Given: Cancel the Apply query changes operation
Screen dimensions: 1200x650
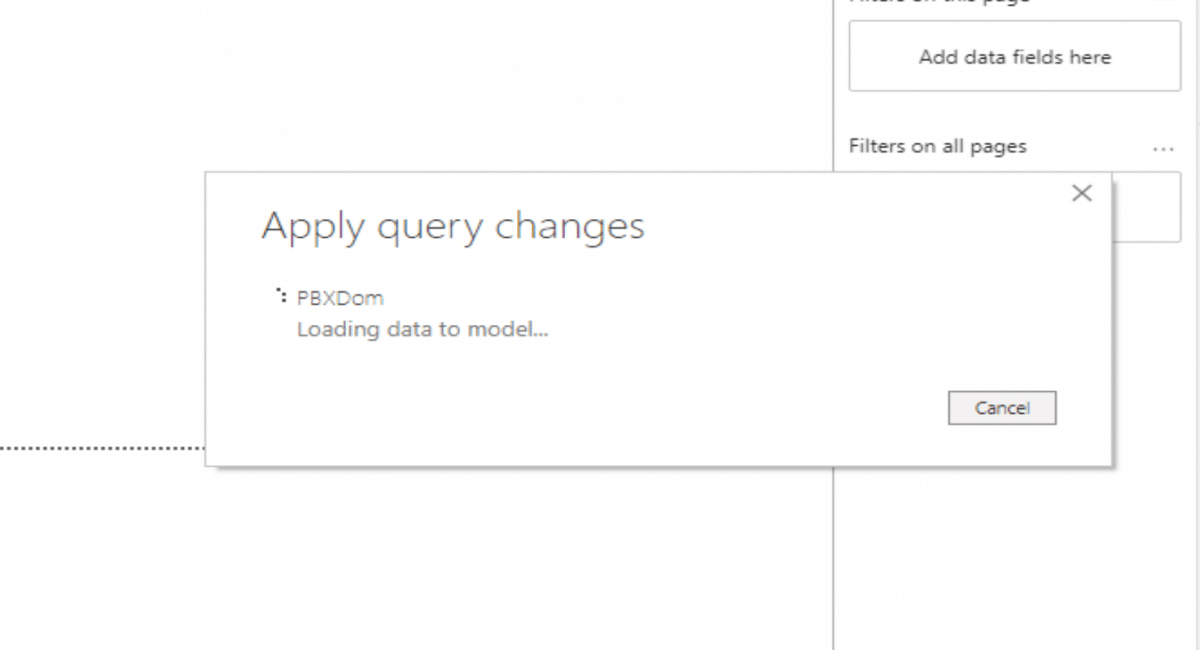Looking at the screenshot, I should coord(1001,408).
